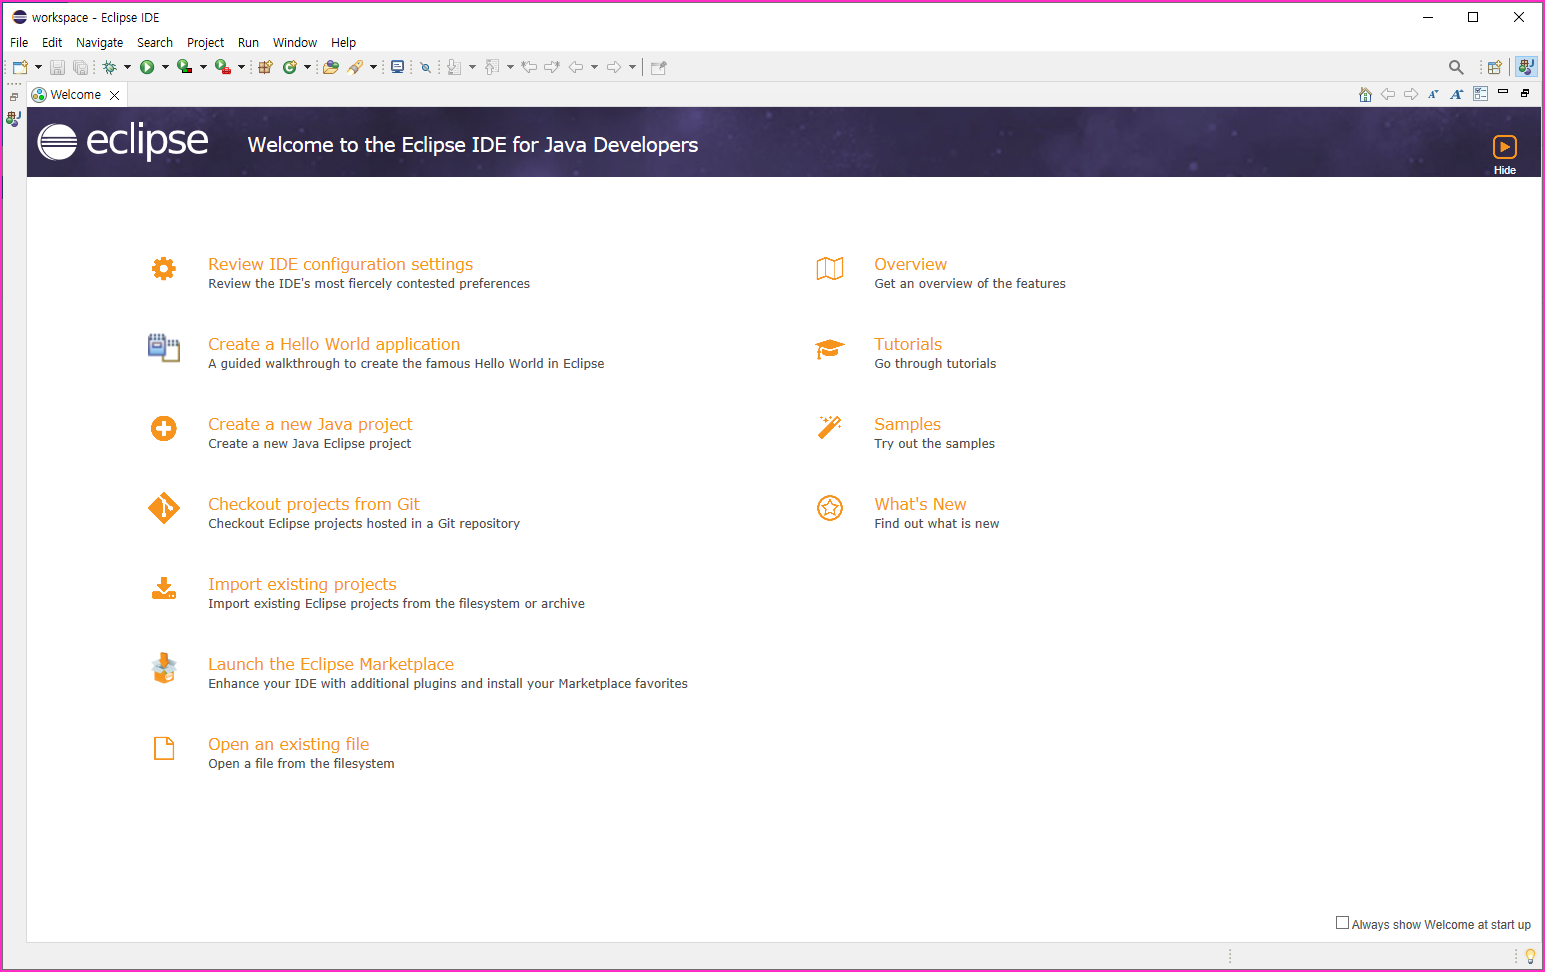Click the New Java Package icon

265,67
